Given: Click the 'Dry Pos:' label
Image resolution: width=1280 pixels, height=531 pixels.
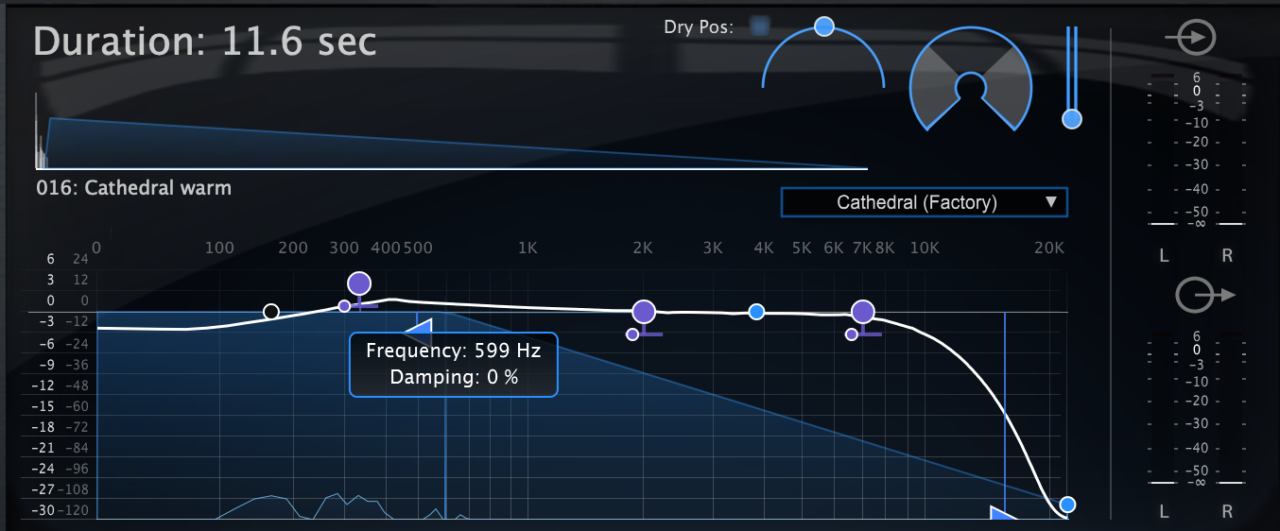Looking at the screenshot, I should [698, 27].
